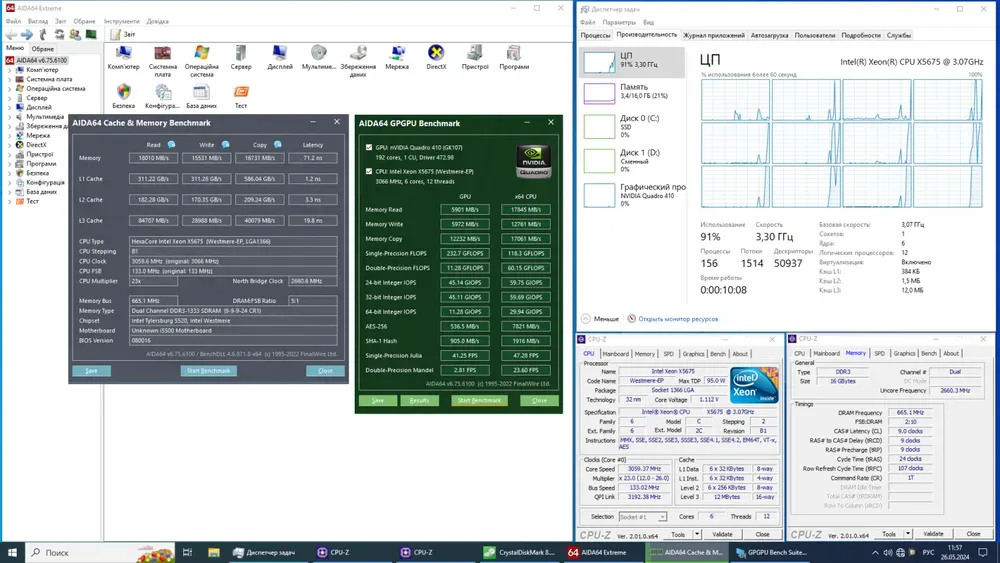Select the Память performance graph thumbnail
The height and width of the screenshot is (563, 1000).
600,92
